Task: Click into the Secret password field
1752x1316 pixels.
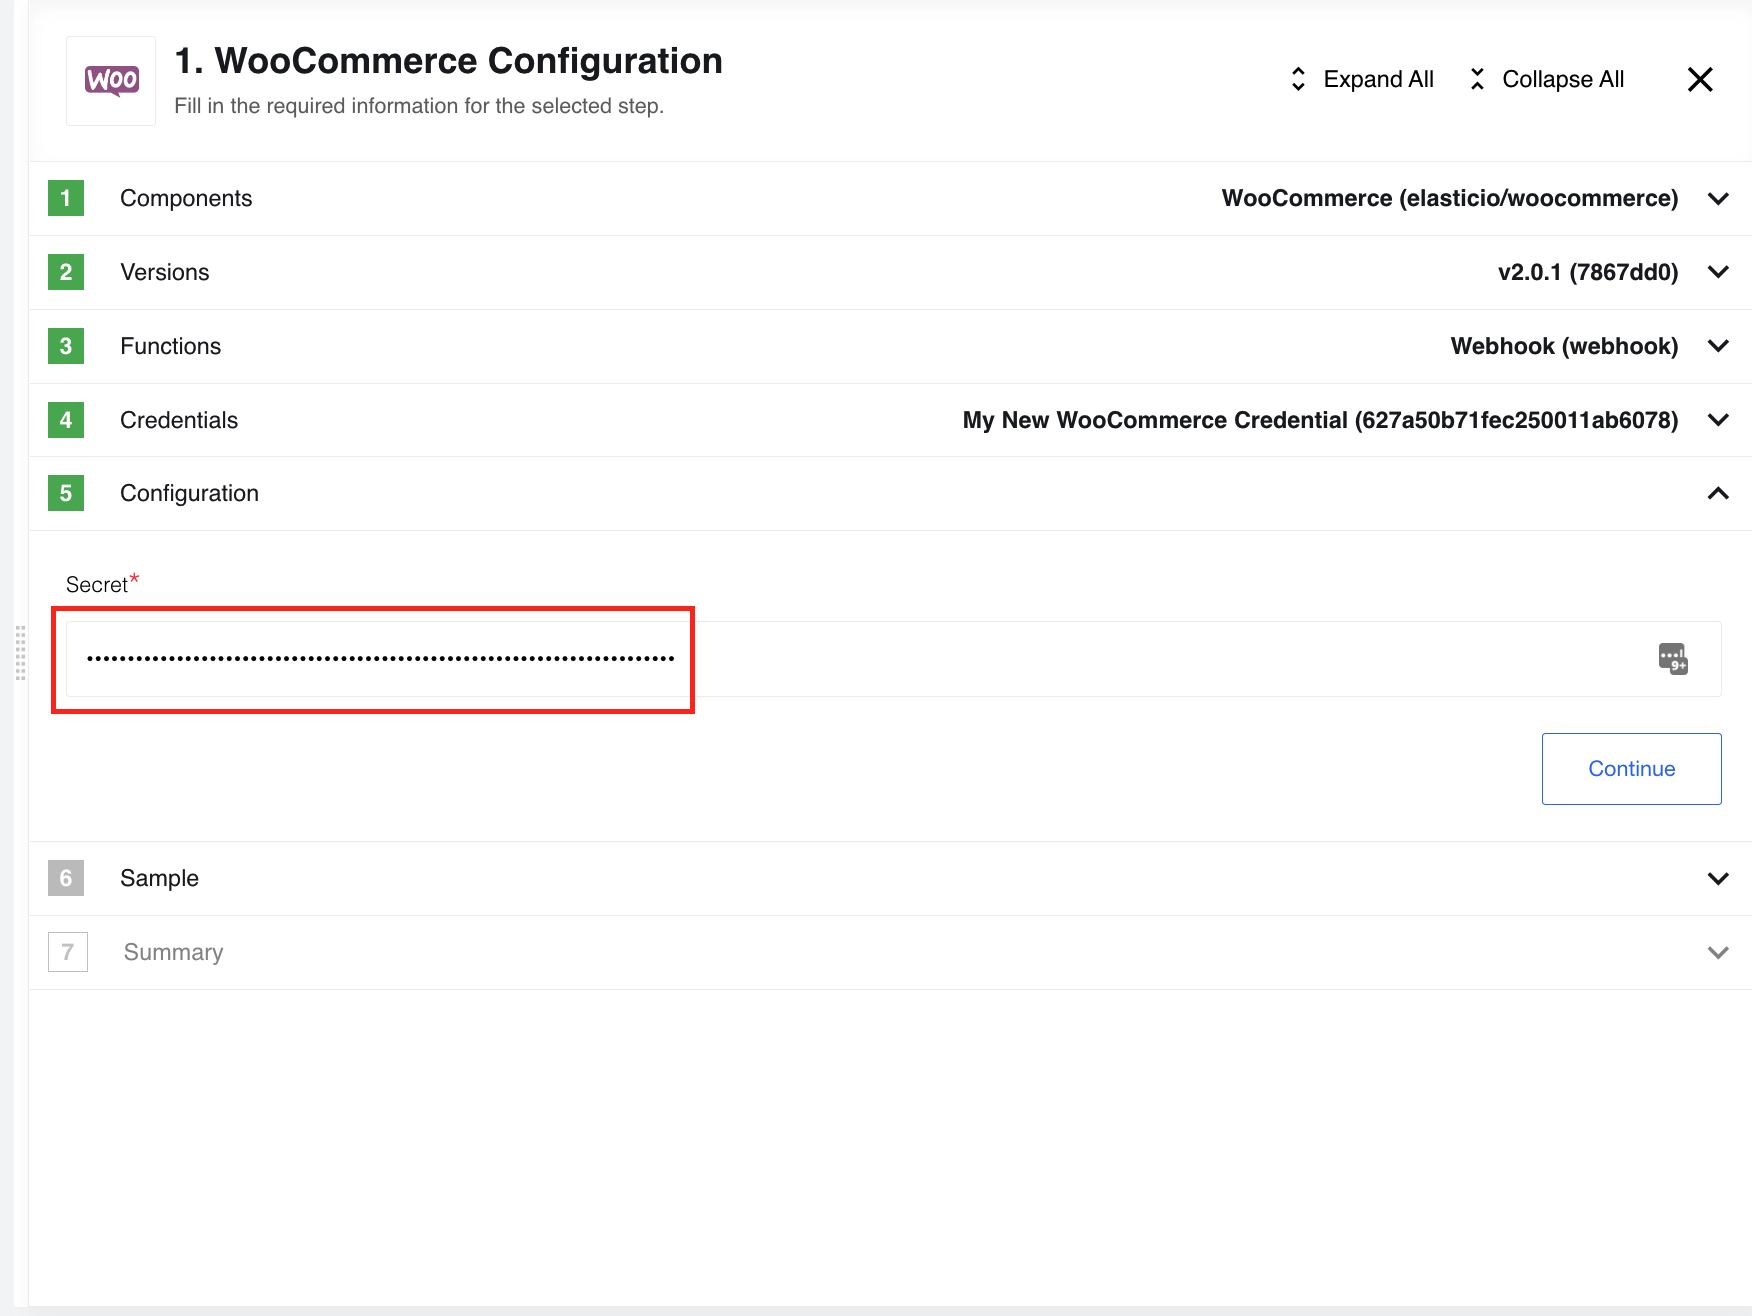Action: click(893, 659)
